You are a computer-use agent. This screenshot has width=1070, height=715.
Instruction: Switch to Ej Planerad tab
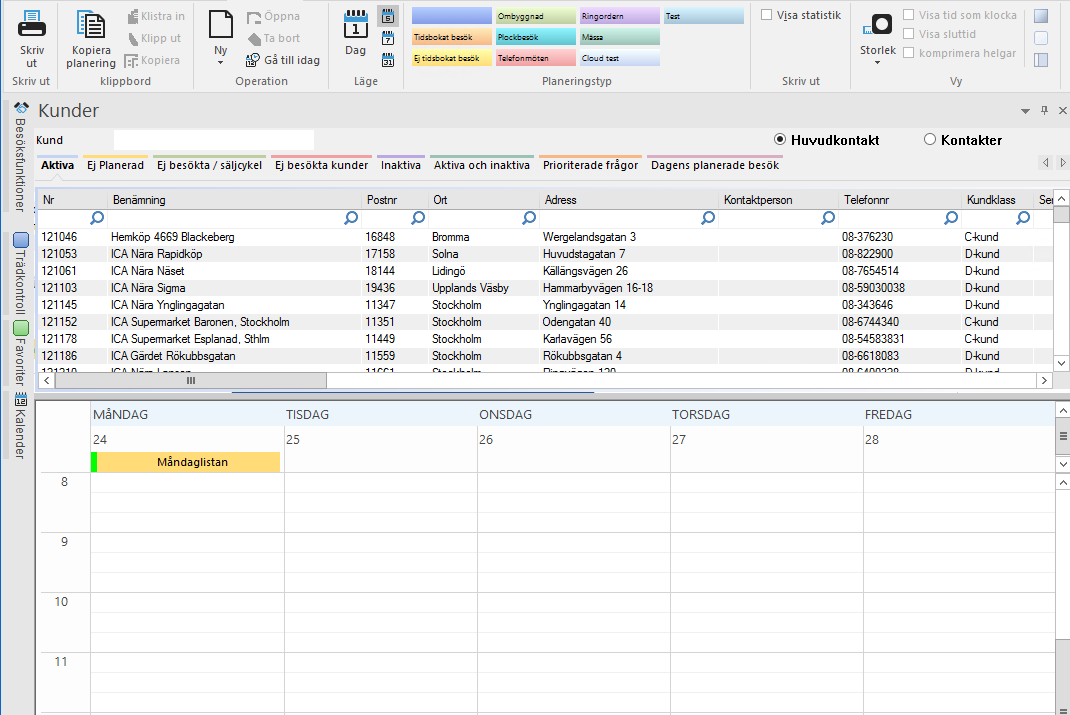pyautogui.click(x=115, y=165)
